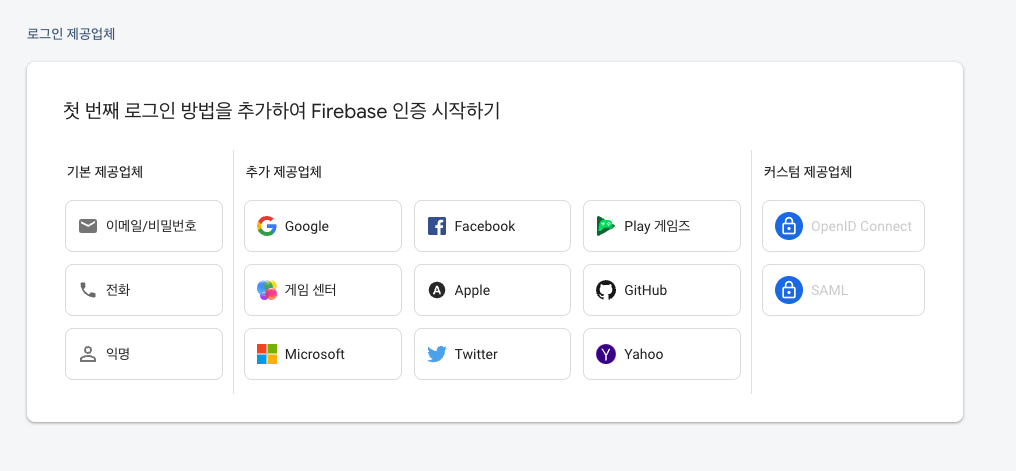
Task: Click the envelope icon for email/password
Action: point(87,226)
